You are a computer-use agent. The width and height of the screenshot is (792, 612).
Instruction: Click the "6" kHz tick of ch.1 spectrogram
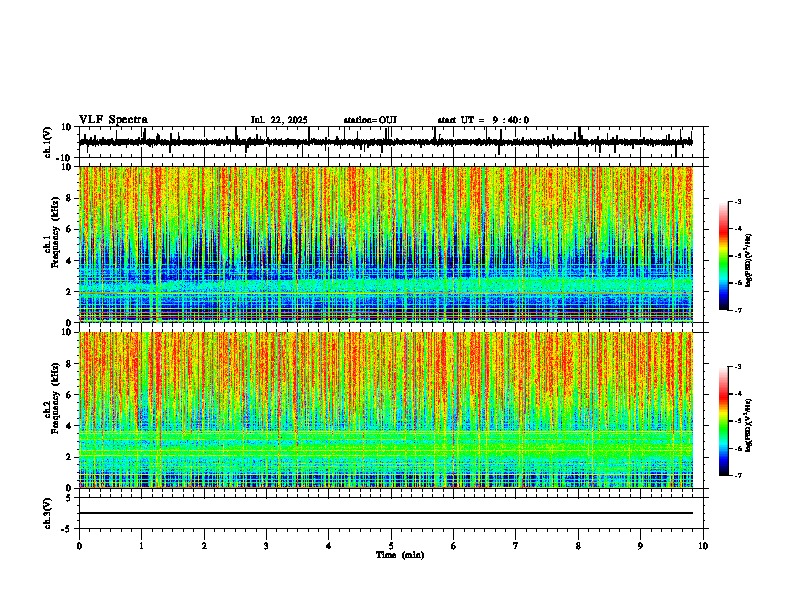pos(69,229)
